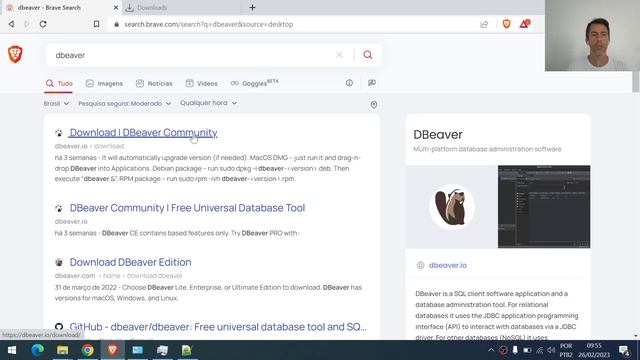Switch to the Imagens tab
The height and width of the screenshot is (360, 640).
click(x=104, y=83)
